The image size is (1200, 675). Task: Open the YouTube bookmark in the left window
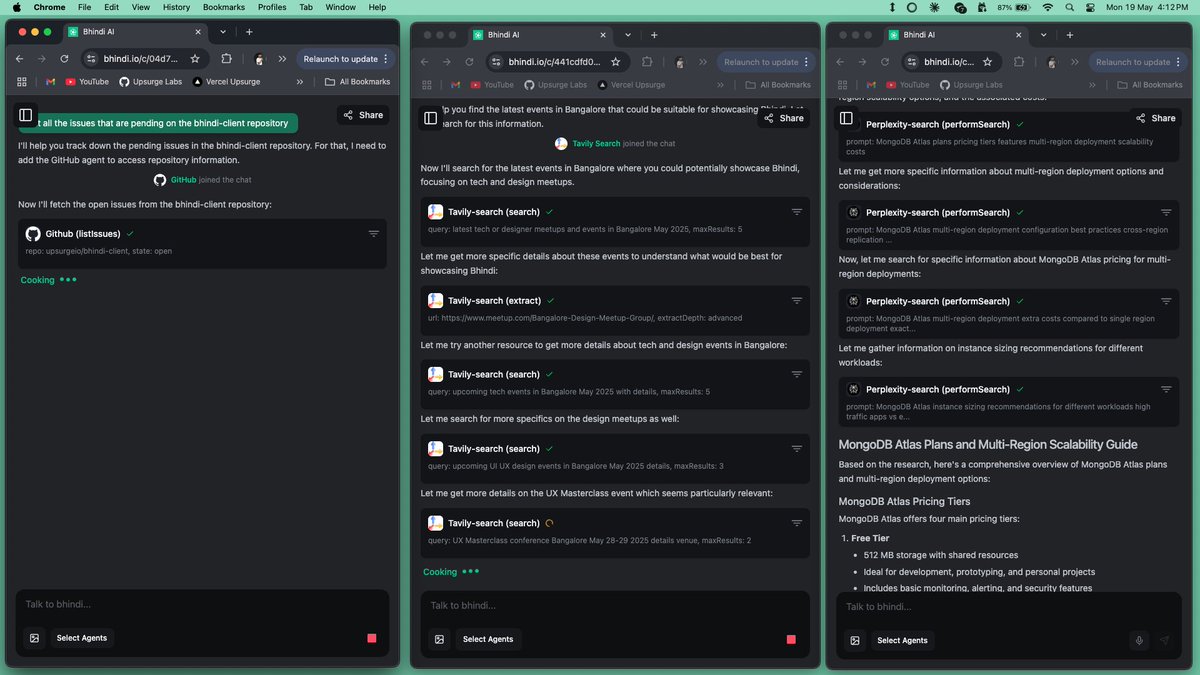click(x=87, y=82)
